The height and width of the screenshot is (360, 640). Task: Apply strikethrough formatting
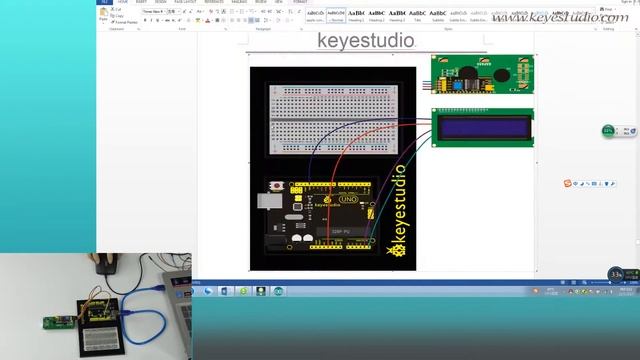[167, 20]
